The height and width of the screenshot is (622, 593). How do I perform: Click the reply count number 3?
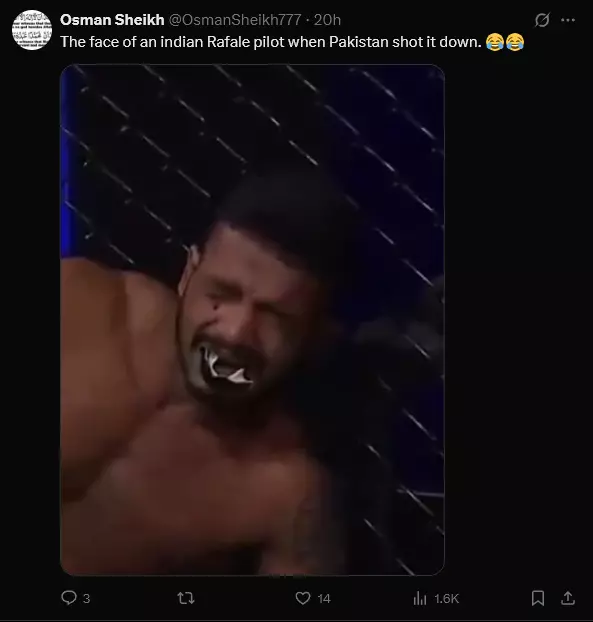[x=86, y=599]
